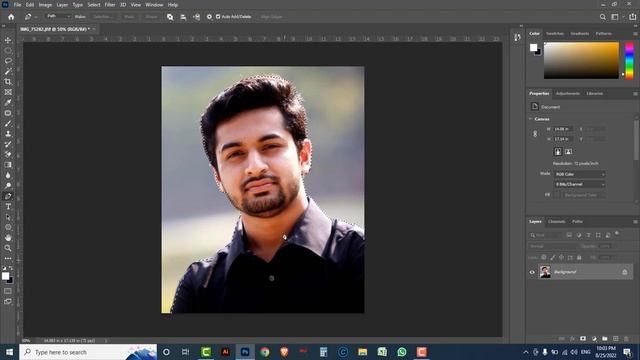
Task: Select the Path Selection tool
Action: tap(8, 217)
